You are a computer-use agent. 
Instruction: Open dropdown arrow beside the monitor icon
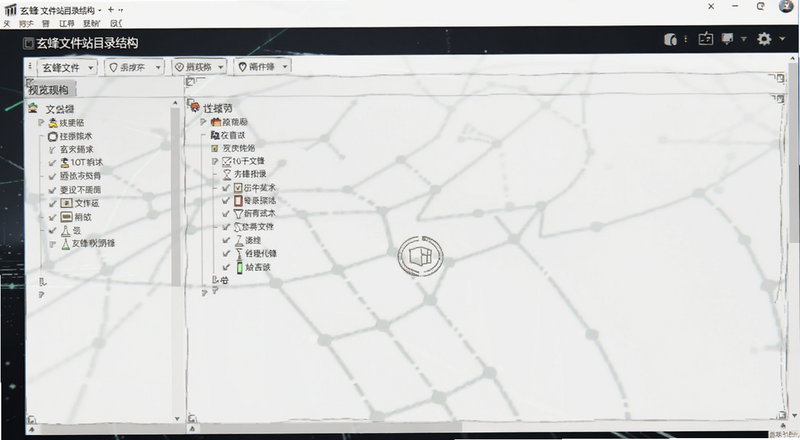pos(743,39)
